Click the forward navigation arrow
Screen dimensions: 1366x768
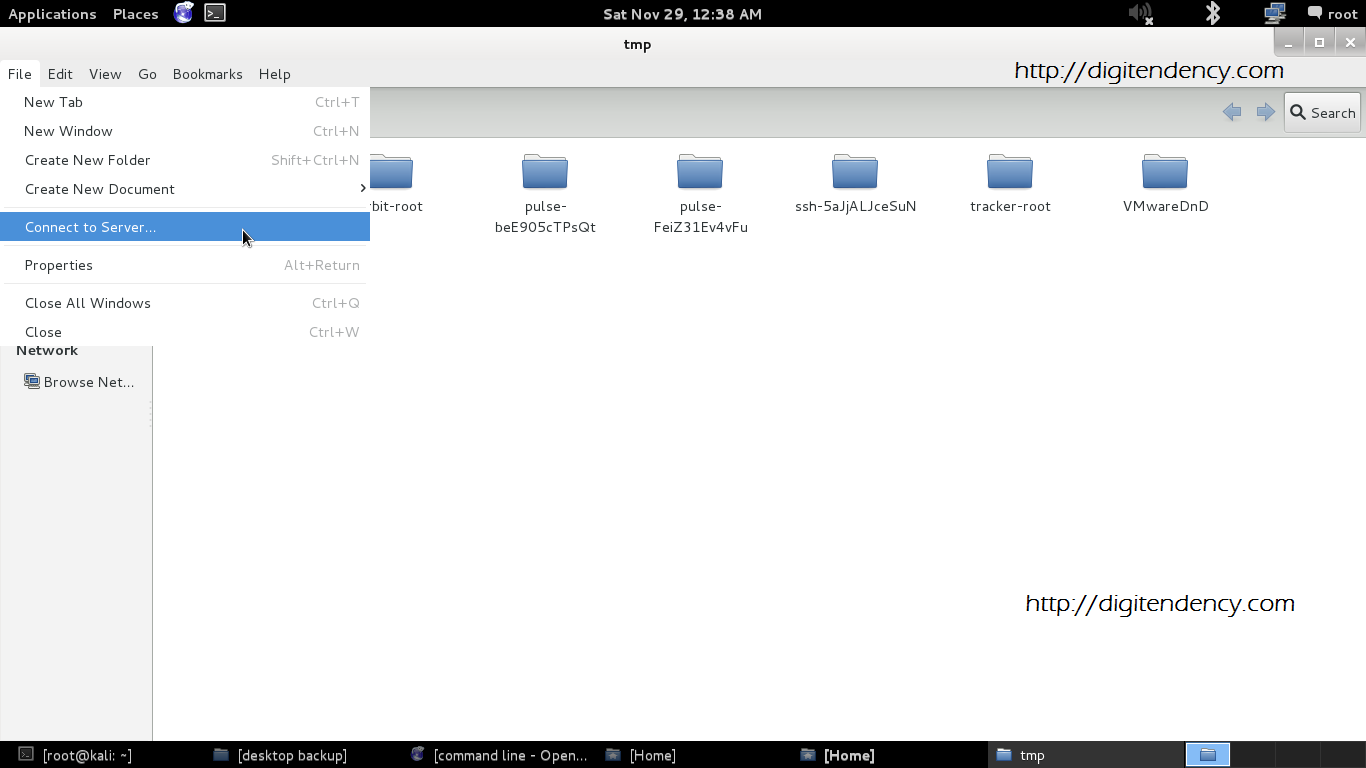(1266, 112)
